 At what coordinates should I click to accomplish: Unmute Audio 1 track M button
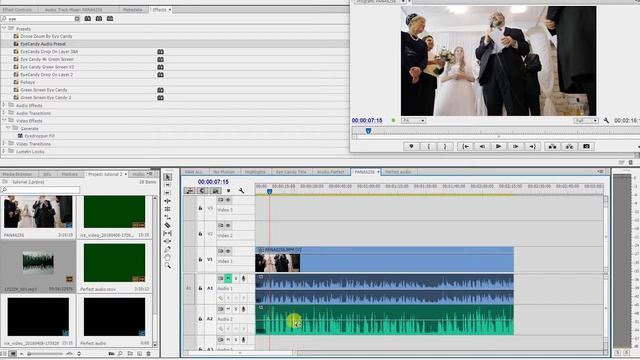pos(228,279)
